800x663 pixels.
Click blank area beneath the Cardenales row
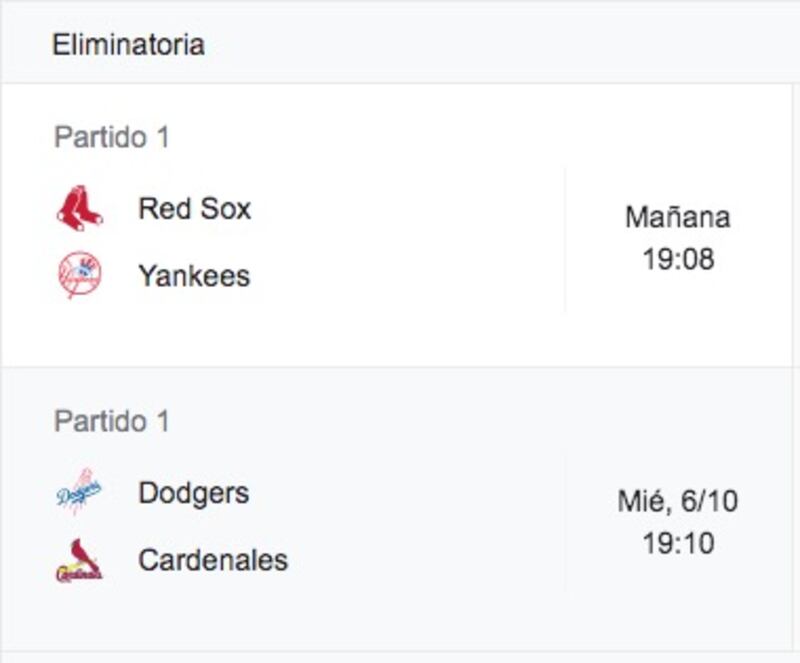306,620
